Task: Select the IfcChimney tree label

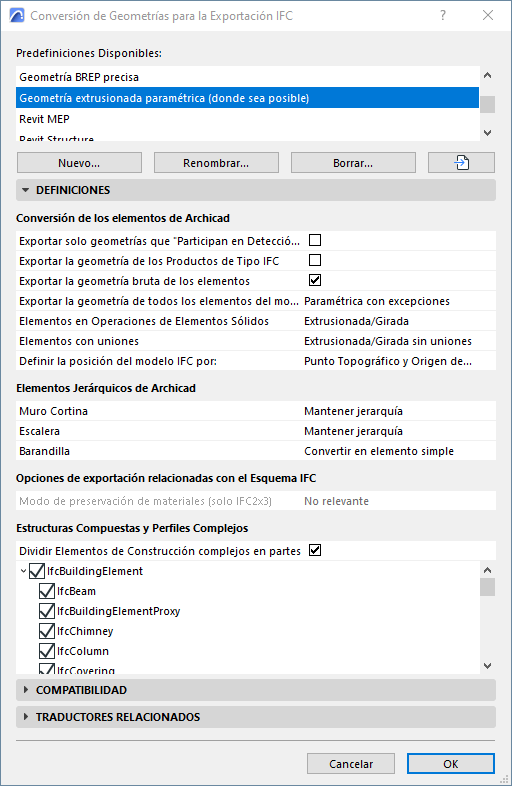Action: [85, 632]
